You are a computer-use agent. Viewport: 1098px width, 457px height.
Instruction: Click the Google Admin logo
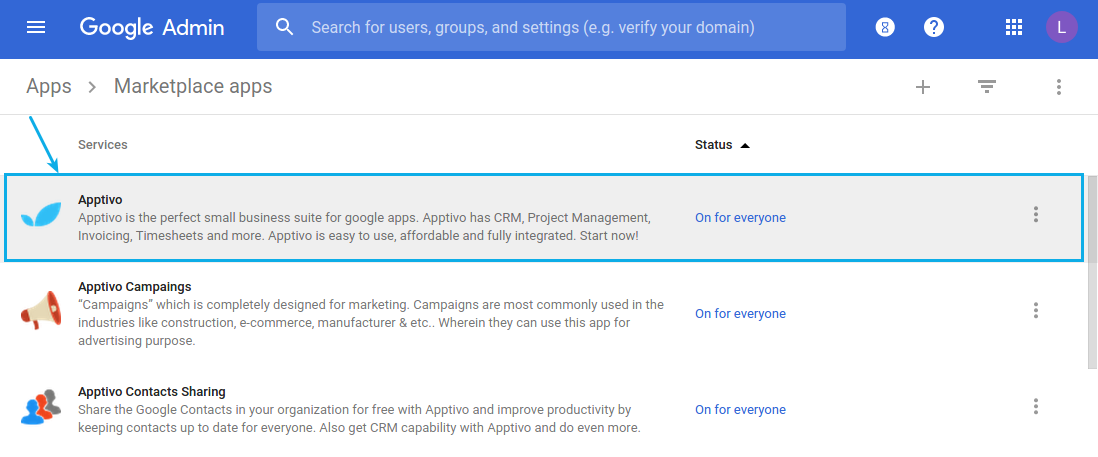pyautogui.click(x=152, y=27)
